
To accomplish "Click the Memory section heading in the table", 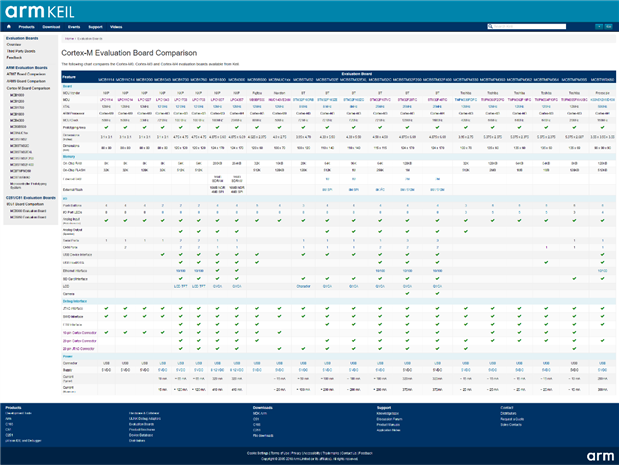I will coord(69,156).
